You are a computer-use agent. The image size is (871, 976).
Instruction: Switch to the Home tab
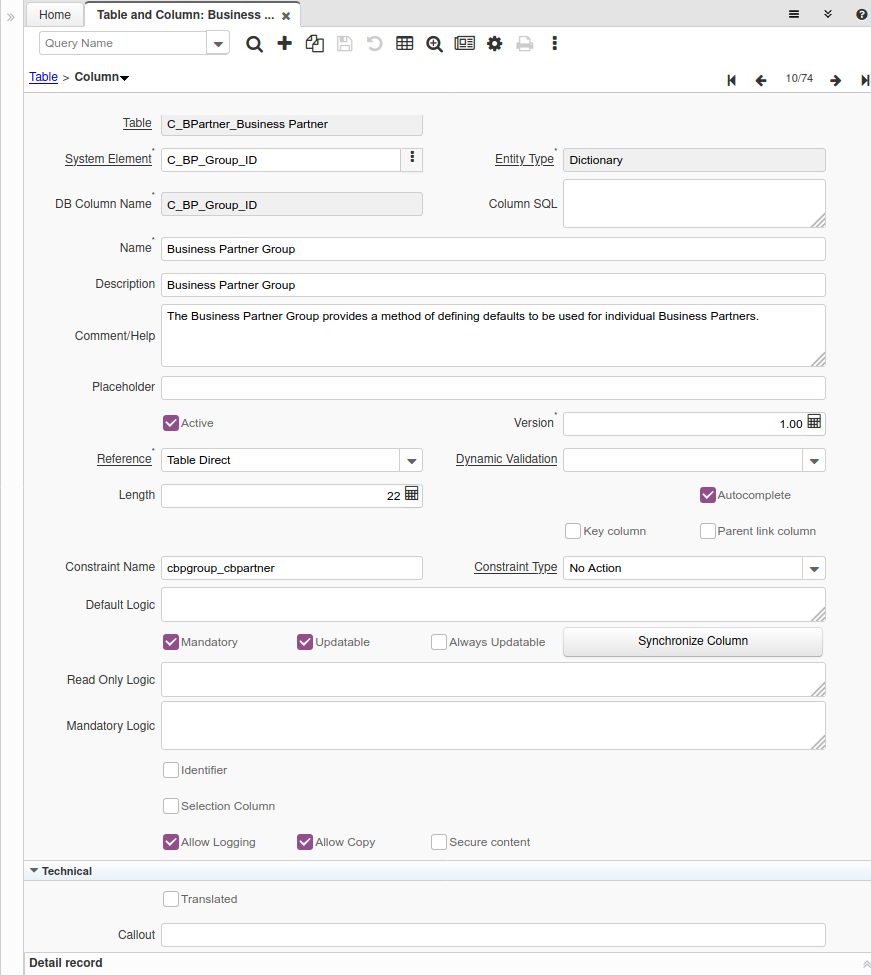(55, 15)
